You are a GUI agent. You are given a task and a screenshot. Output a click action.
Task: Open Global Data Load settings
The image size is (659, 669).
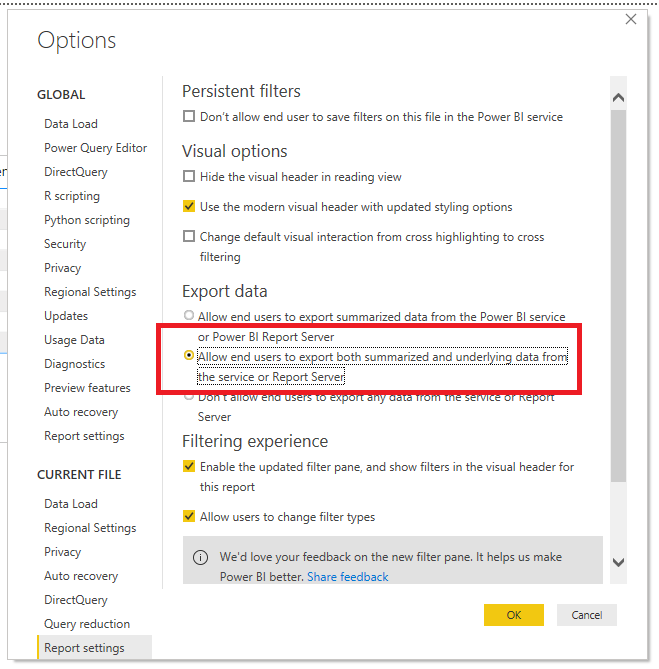click(71, 124)
